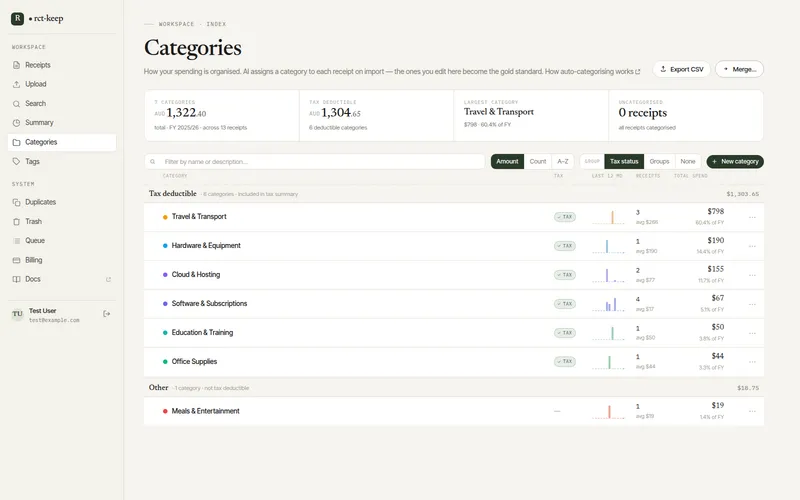Open the more menu for Office Supplies
Image resolution: width=800 pixels, height=500 pixels.
(x=752, y=362)
